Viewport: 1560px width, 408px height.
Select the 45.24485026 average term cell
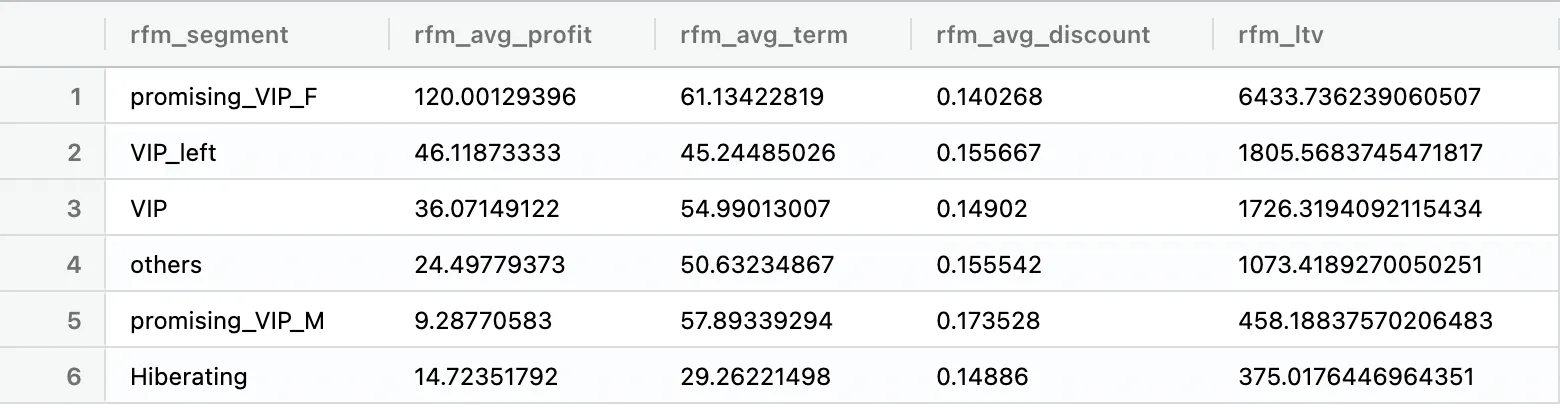(758, 153)
